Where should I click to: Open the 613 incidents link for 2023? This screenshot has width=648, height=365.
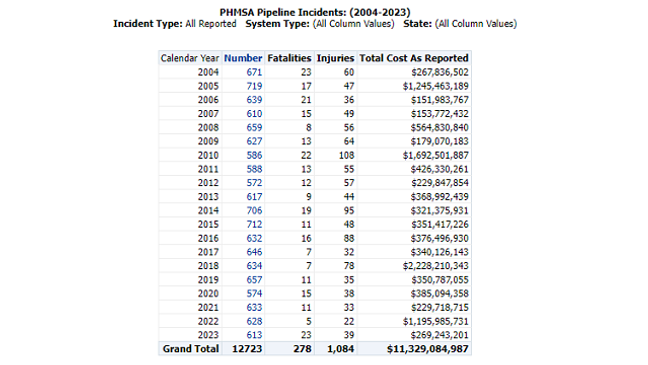[254, 335]
